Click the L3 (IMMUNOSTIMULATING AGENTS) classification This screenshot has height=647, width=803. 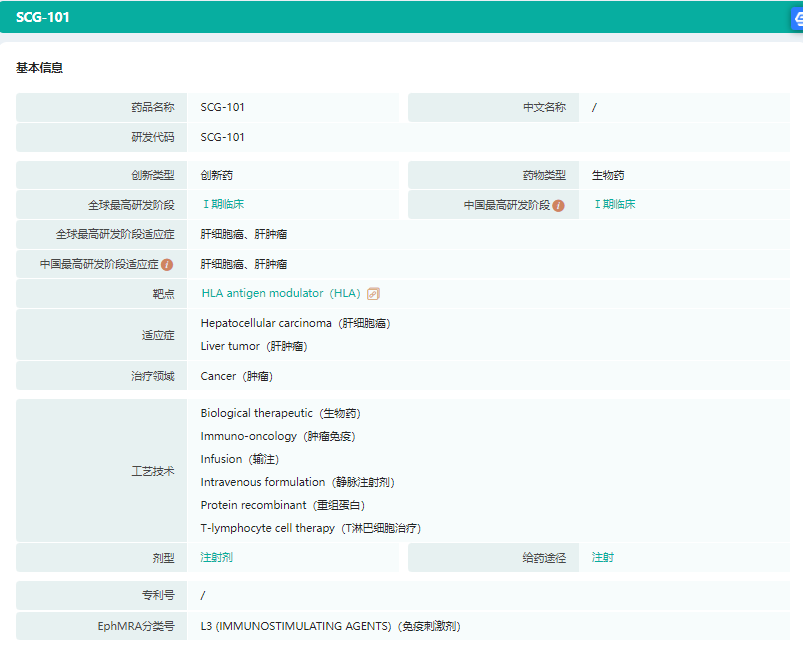tap(330, 626)
